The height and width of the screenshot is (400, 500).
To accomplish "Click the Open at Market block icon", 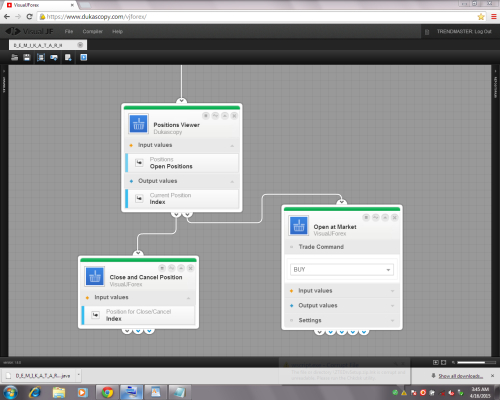I will 299,226.
